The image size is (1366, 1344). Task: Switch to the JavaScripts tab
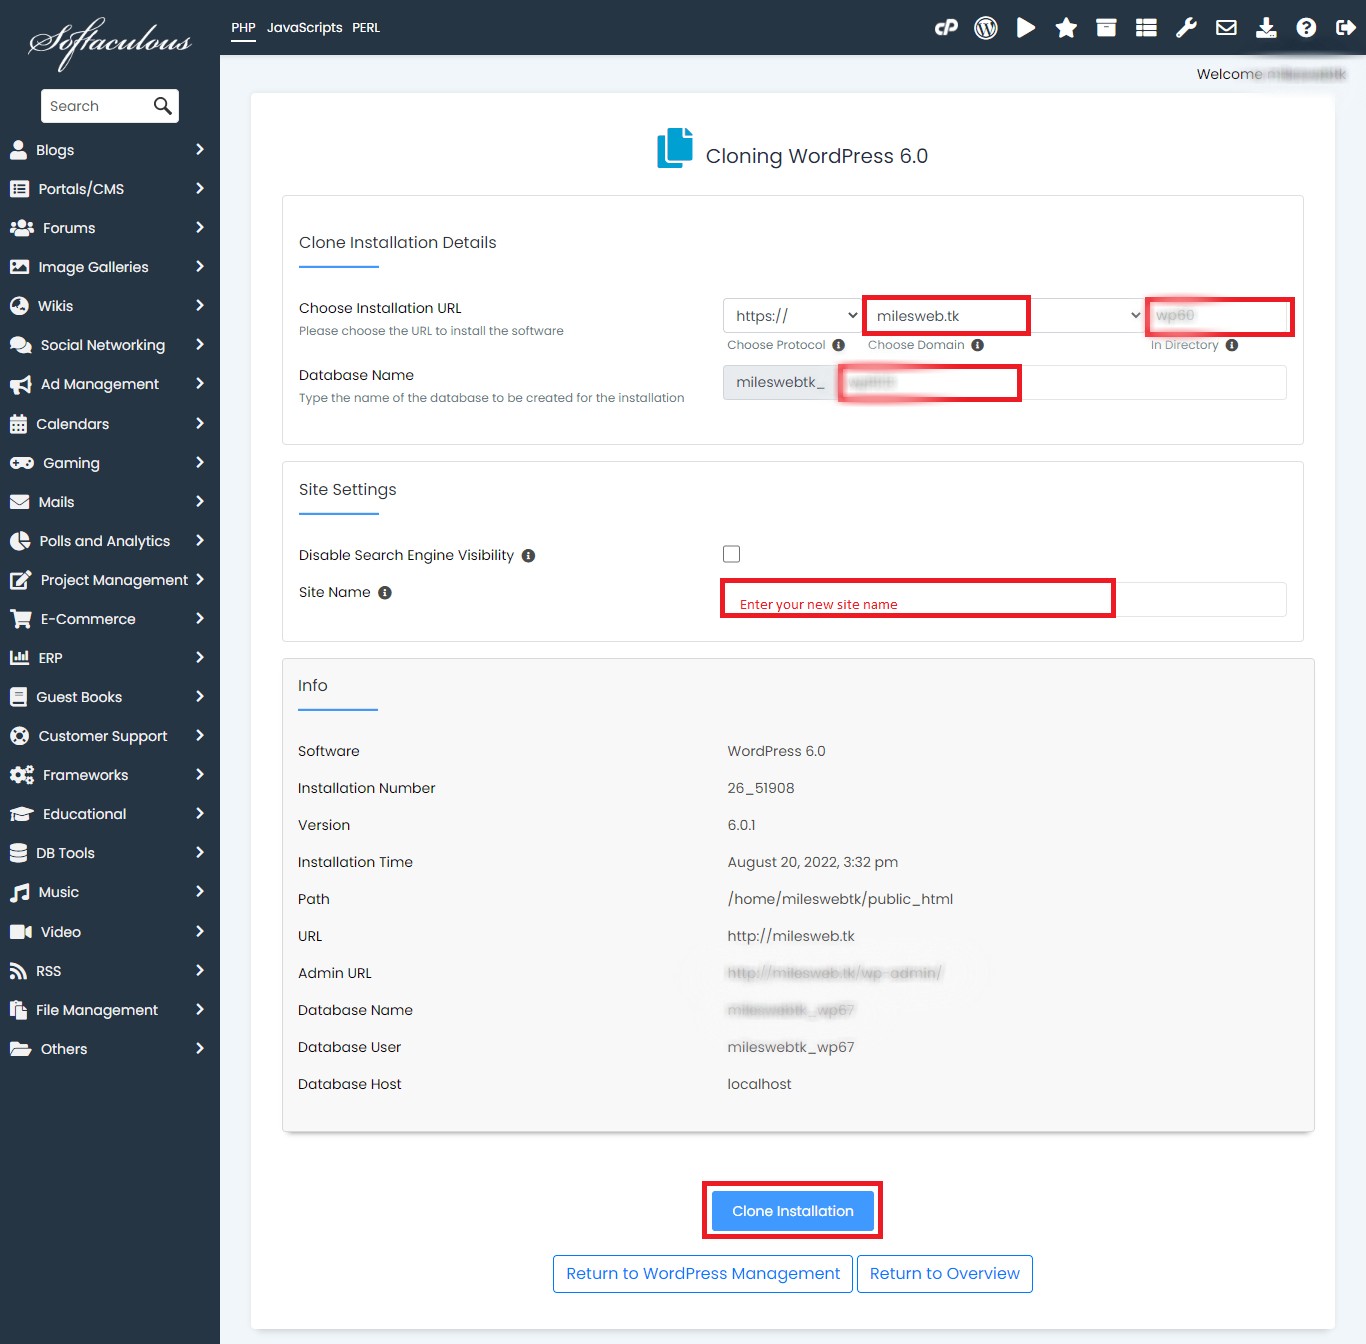[x=304, y=28]
